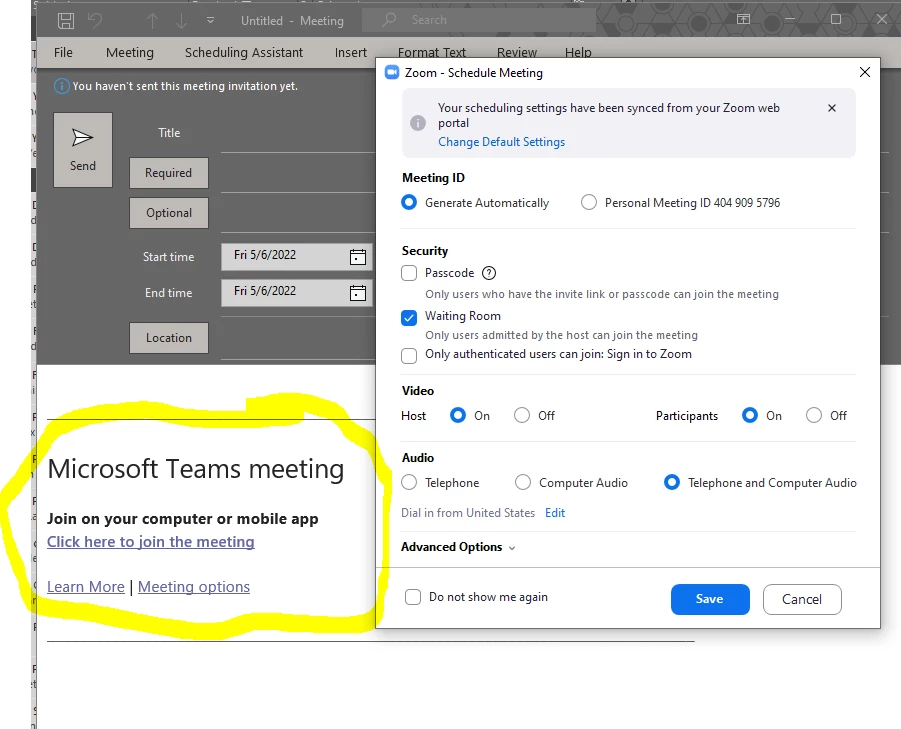
Task: Open Start time calendar picker icon
Action: 357,257
